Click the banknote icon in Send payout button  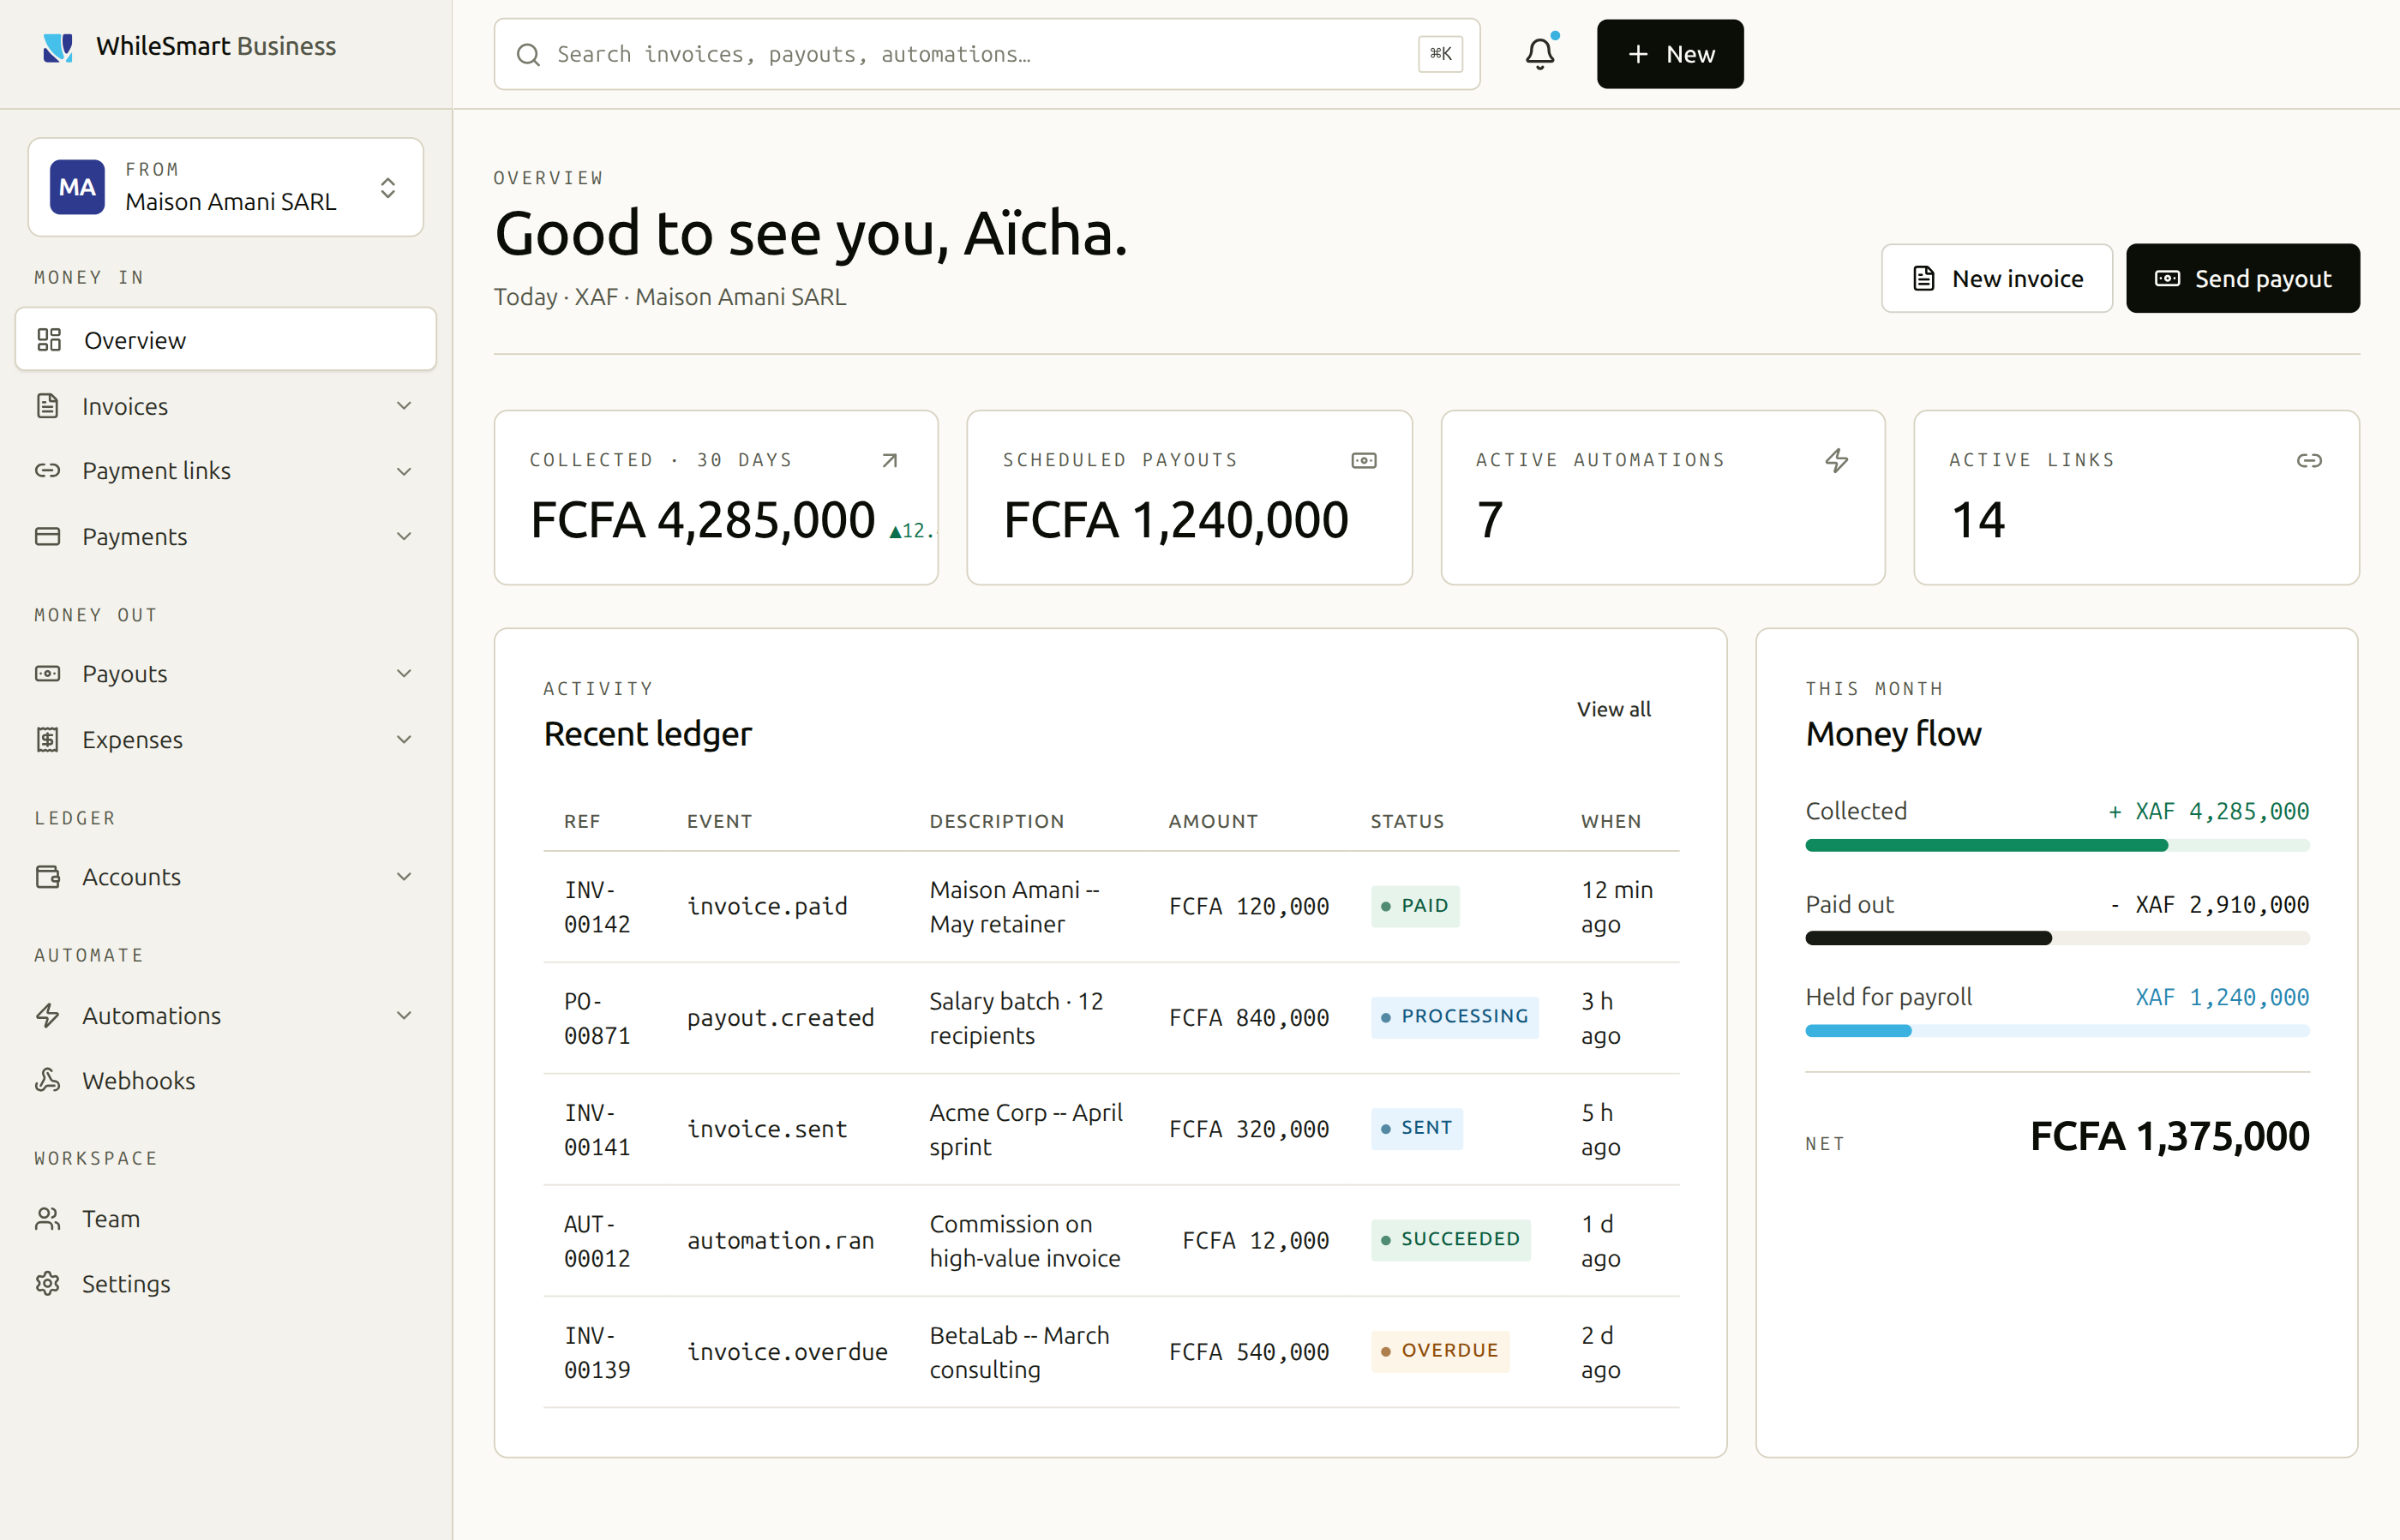(x=2167, y=278)
